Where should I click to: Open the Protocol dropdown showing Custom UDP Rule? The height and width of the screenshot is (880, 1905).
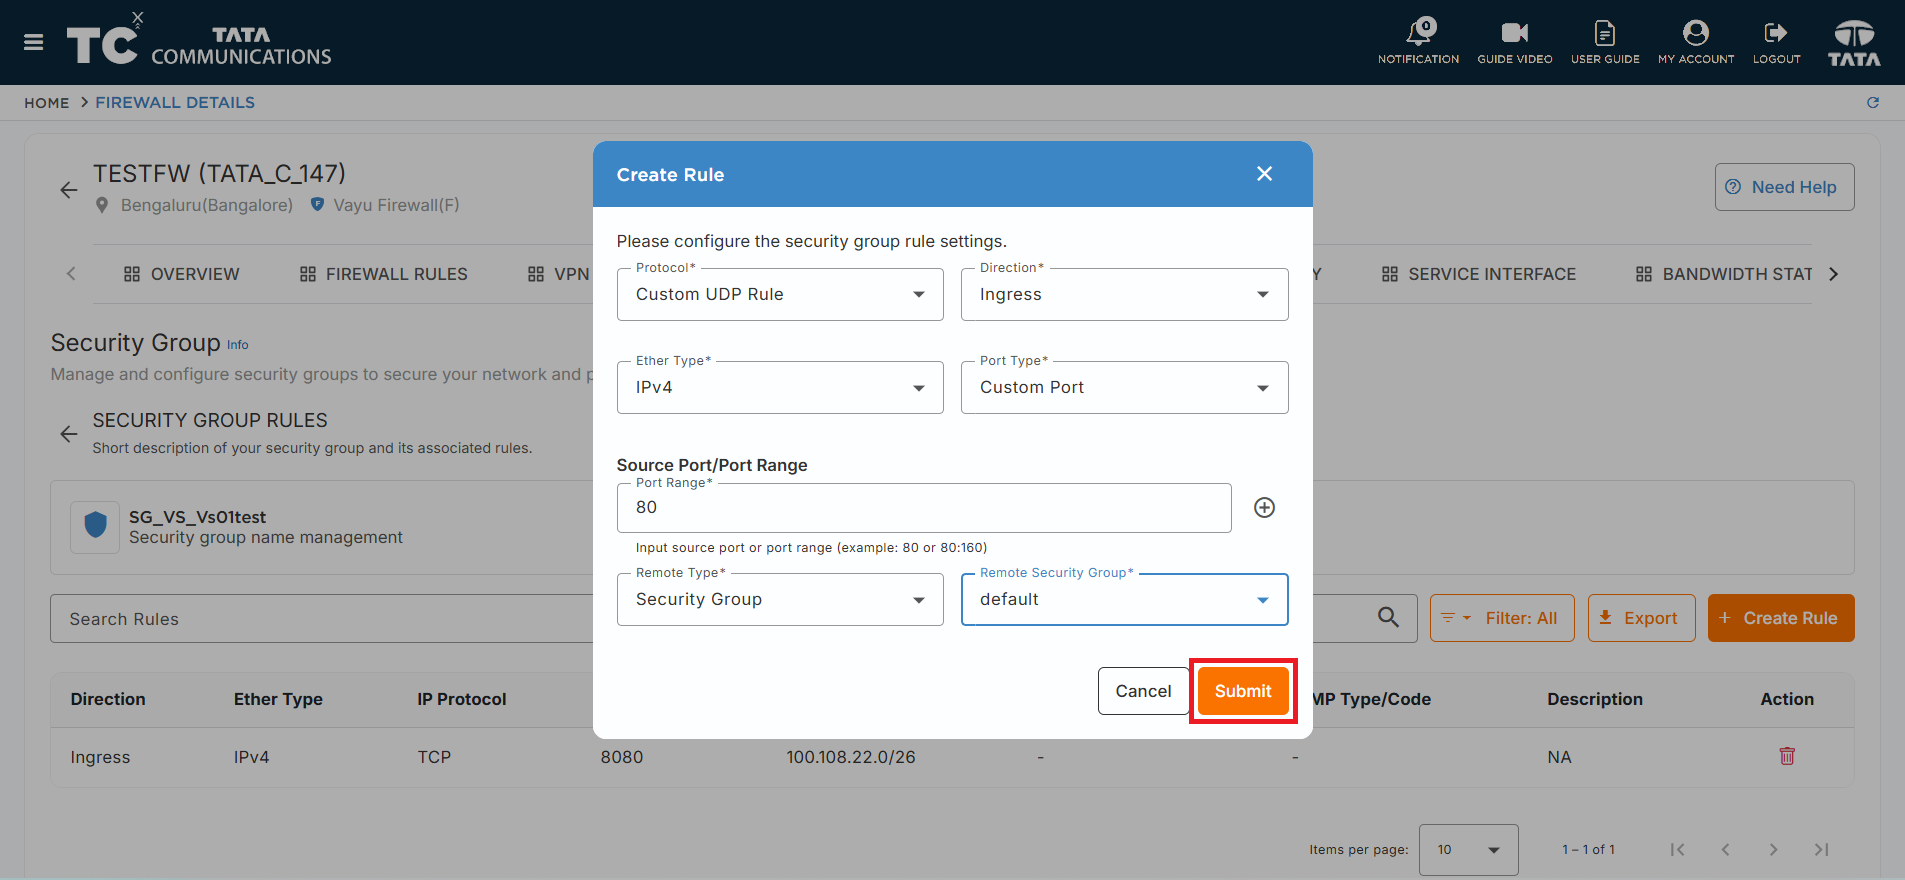pos(780,294)
